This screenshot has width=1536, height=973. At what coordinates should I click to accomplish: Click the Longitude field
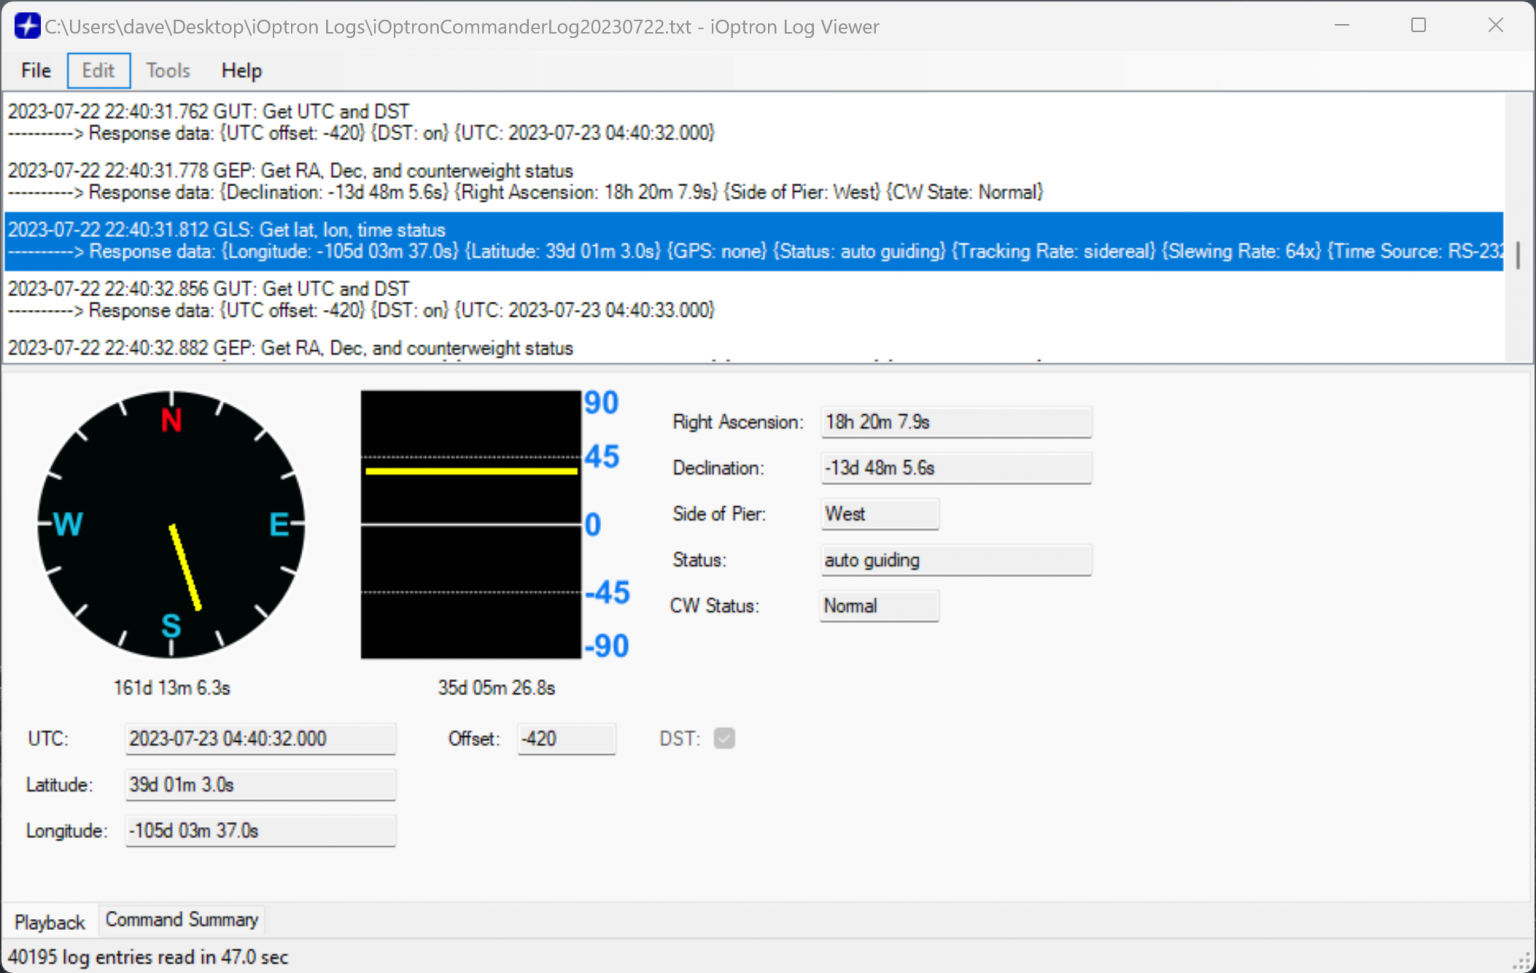point(260,830)
